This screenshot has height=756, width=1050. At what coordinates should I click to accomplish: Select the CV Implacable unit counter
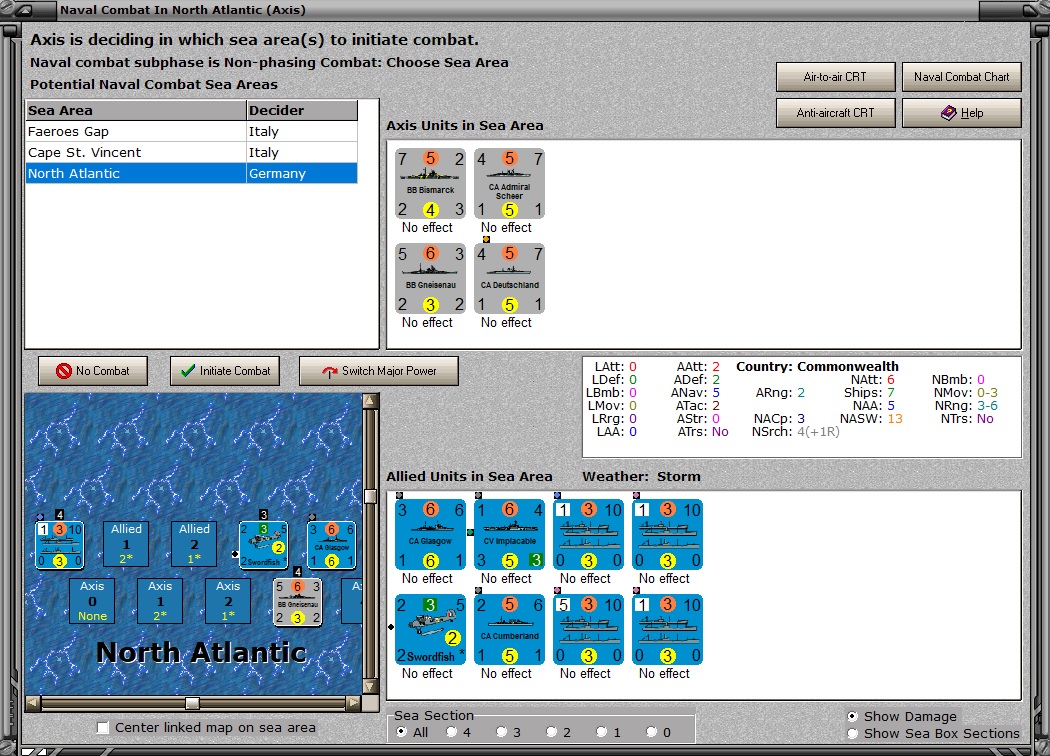pos(510,534)
